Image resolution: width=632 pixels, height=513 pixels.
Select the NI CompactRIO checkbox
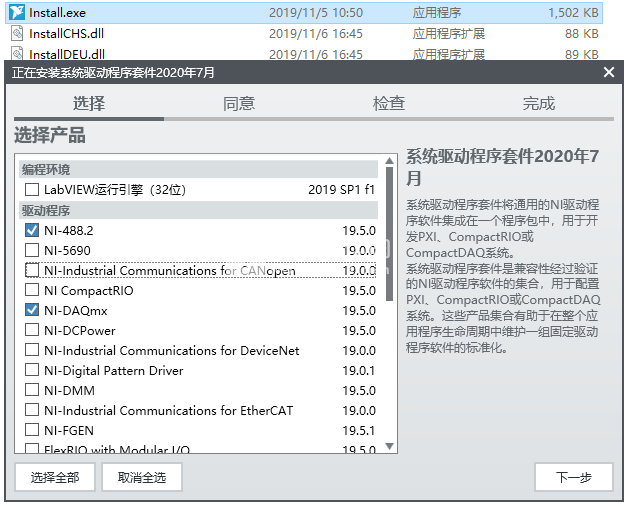(x=32, y=290)
